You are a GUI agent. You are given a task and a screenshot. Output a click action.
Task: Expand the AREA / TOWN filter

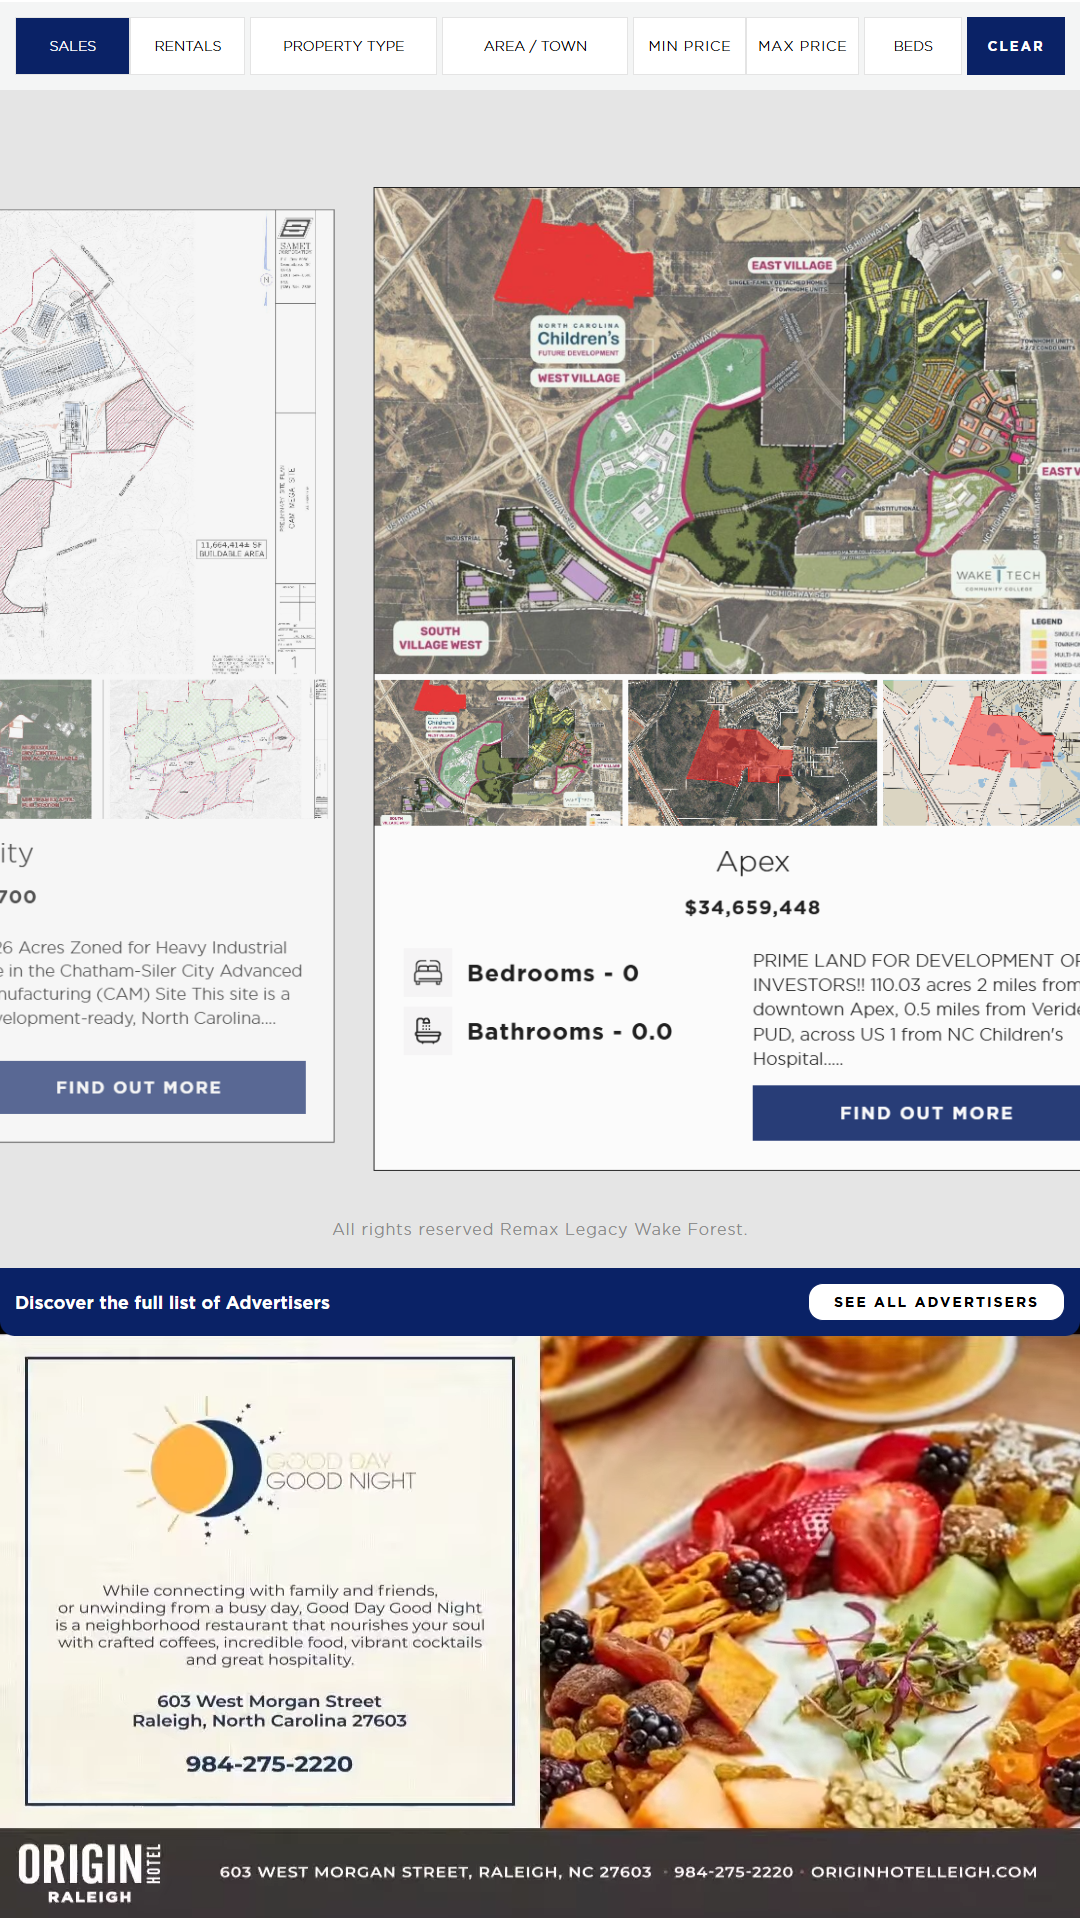[x=535, y=46]
